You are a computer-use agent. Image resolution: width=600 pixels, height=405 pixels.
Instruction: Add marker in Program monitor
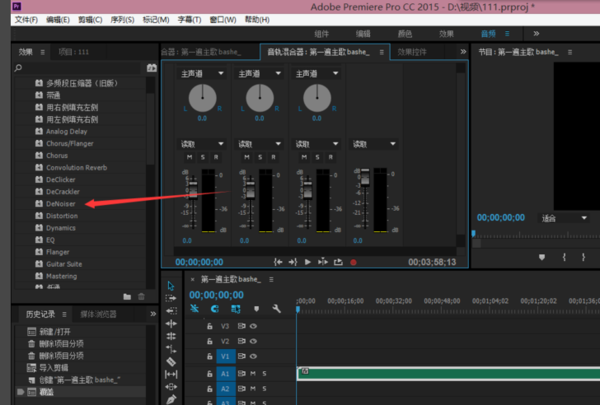(x=542, y=257)
